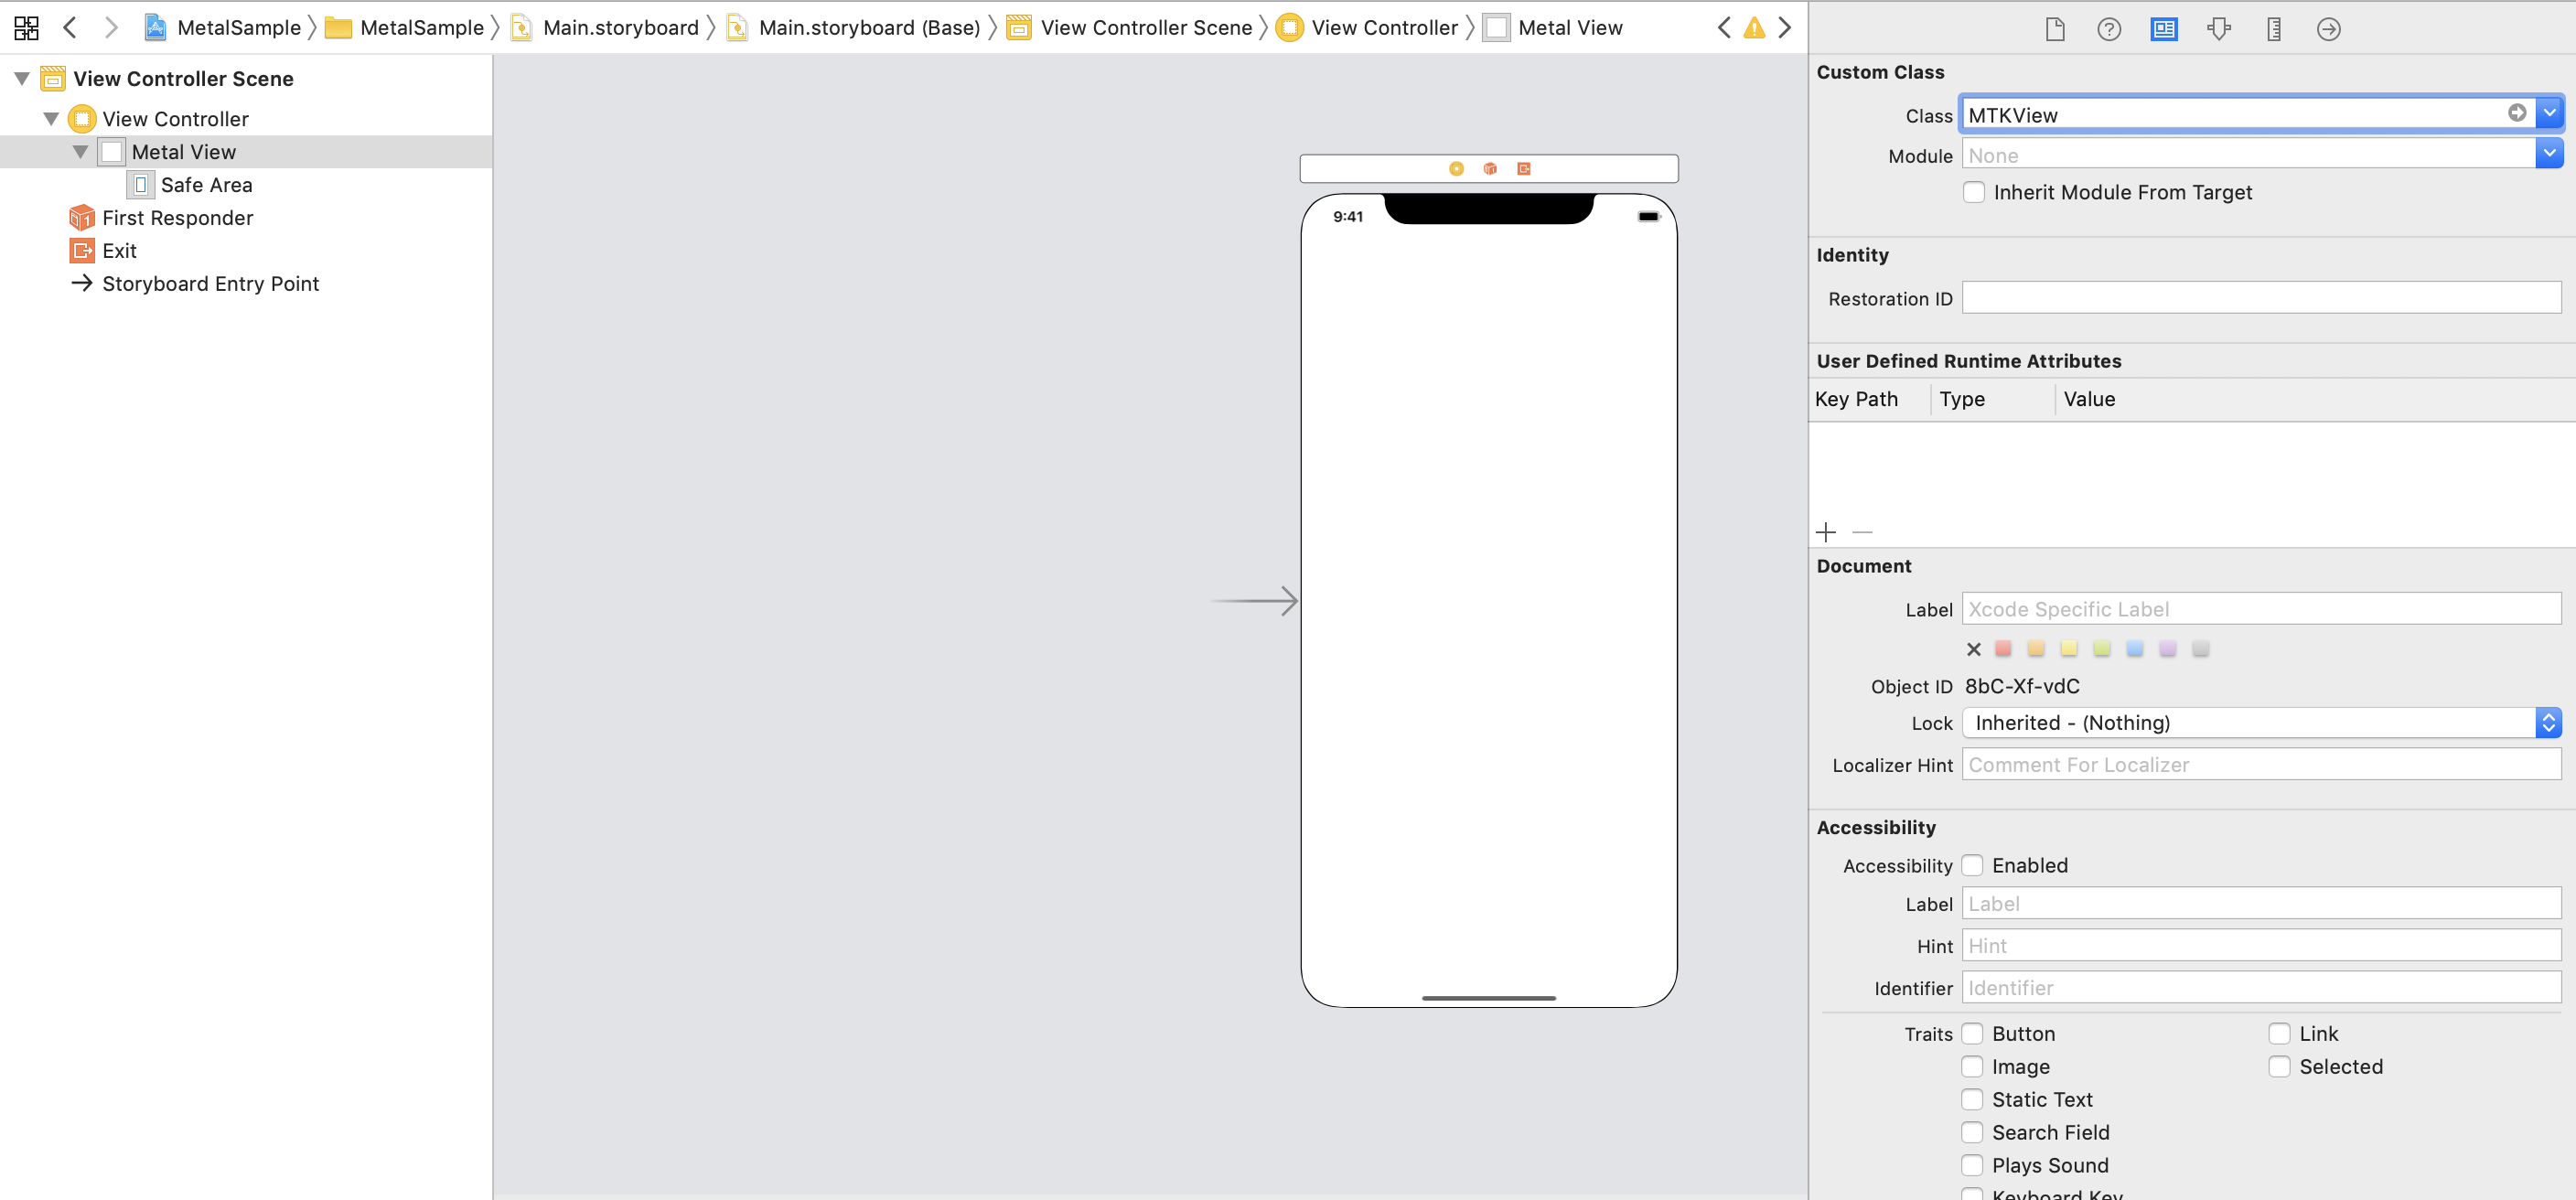Choose the red label color swatch
This screenshot has height=1200, width=2576.
click(2002, 649)
